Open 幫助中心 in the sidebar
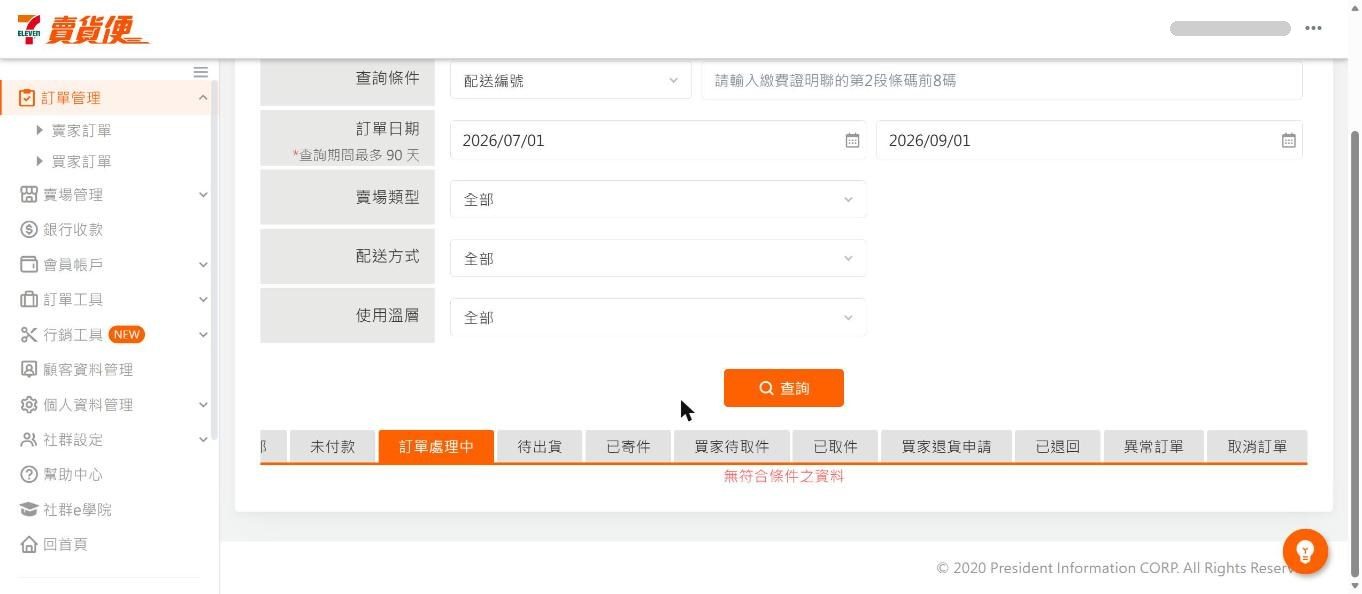 [x=73, y=474]
